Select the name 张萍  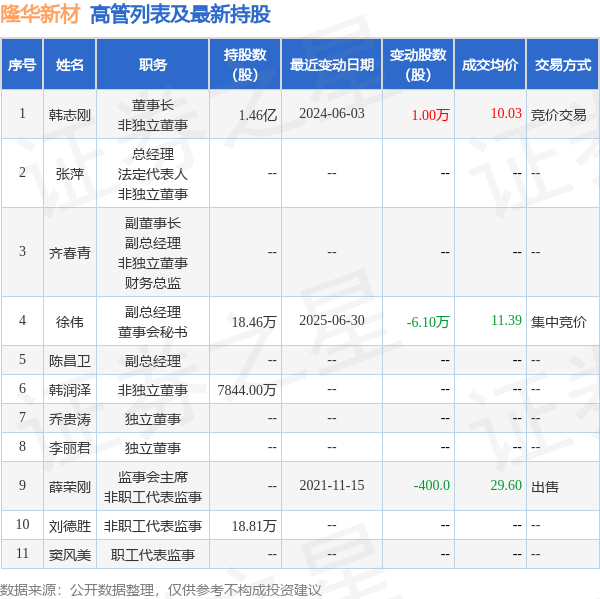[x=70, y=174]
